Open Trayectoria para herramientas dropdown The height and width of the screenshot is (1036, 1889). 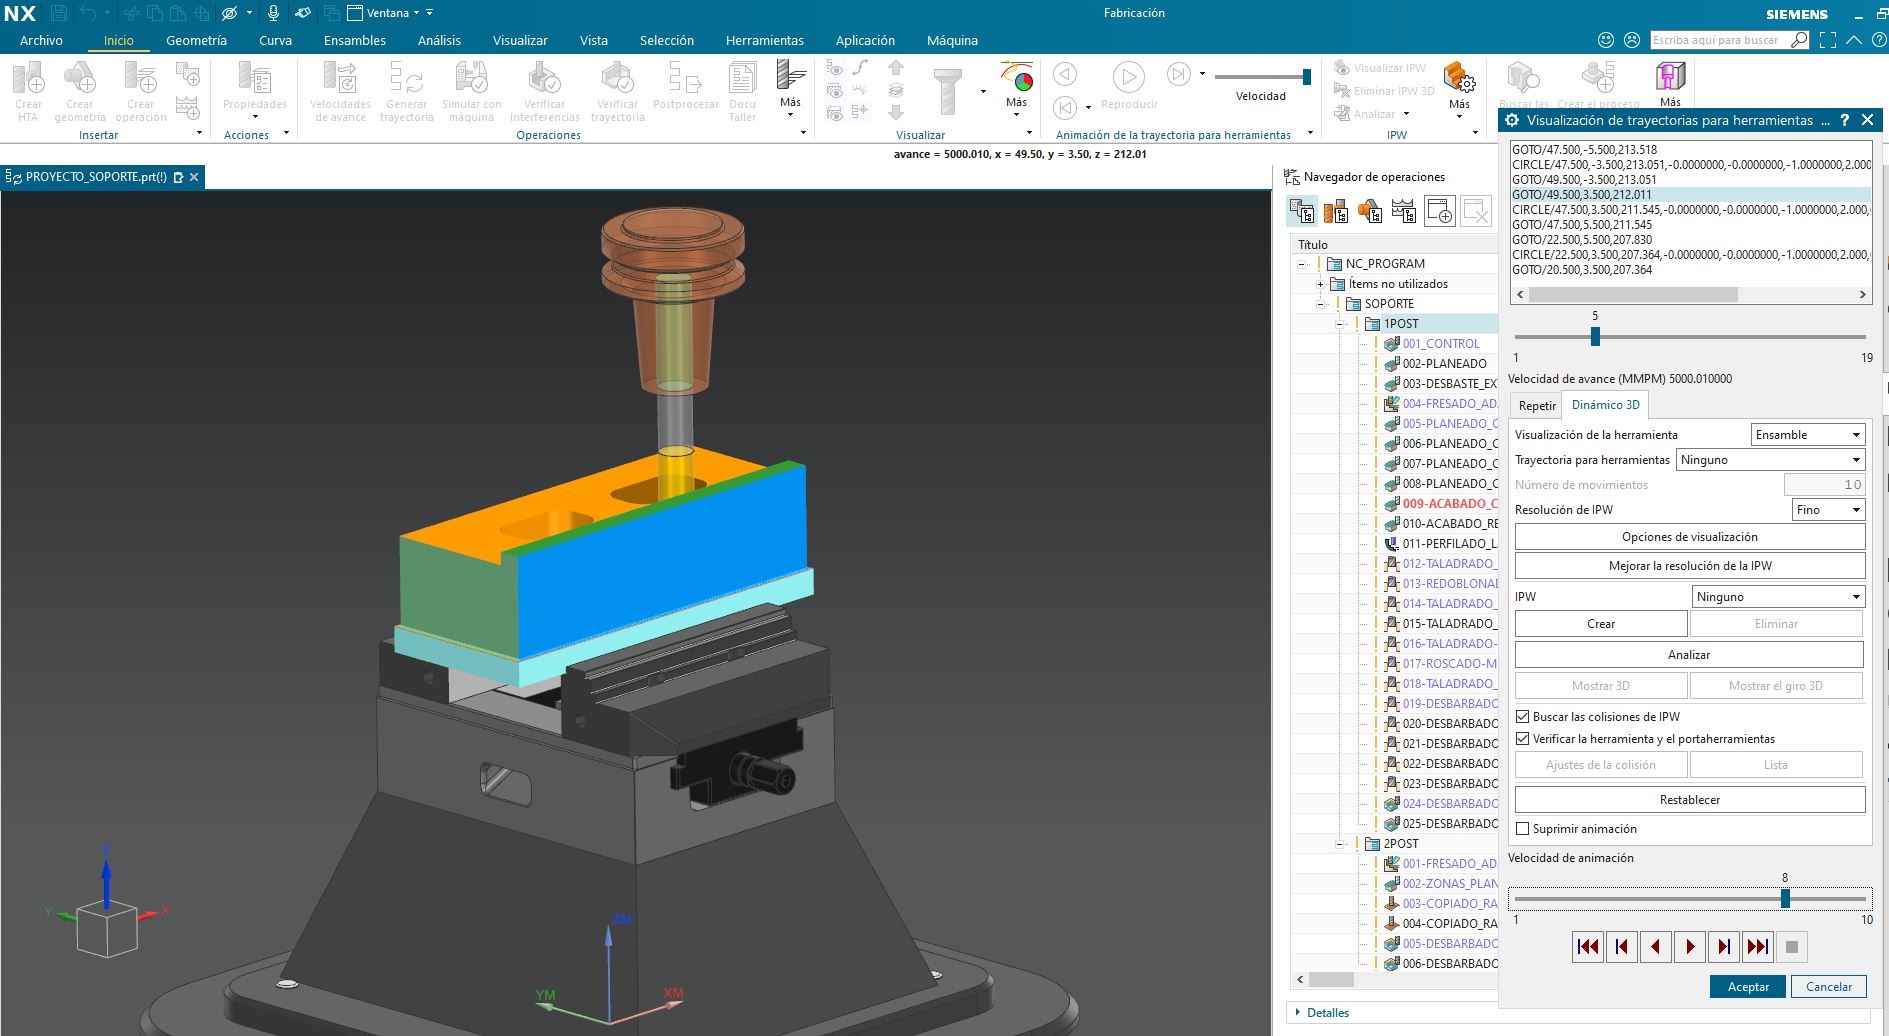tap(1771, 460)
